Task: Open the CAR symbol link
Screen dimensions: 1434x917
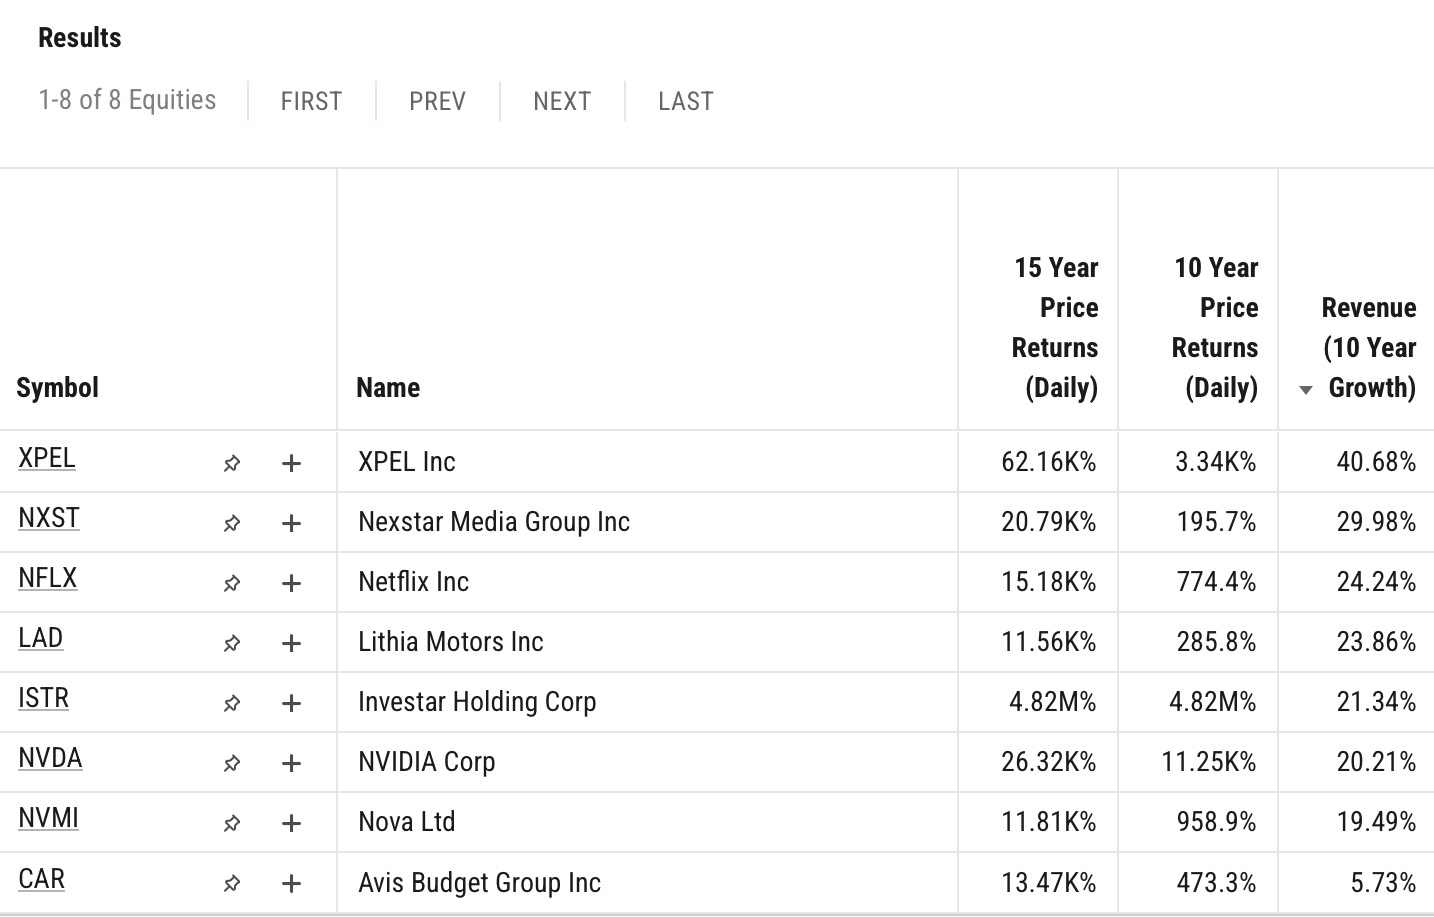Action: (x=41, y=879)
